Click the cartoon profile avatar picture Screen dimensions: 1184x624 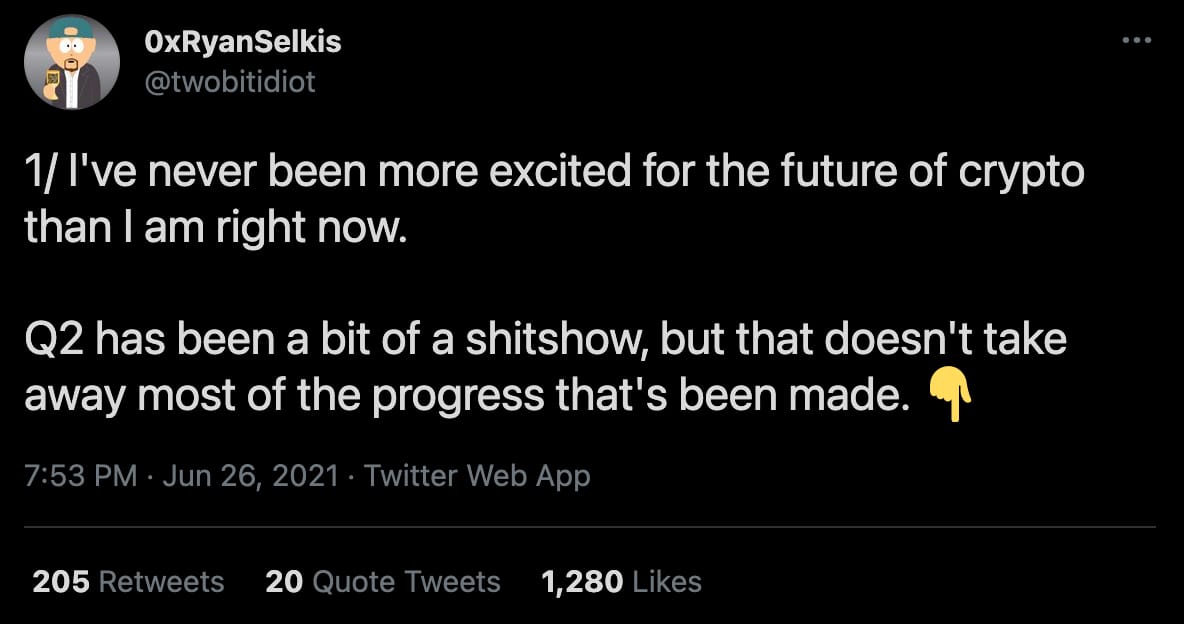click(72, 62)
